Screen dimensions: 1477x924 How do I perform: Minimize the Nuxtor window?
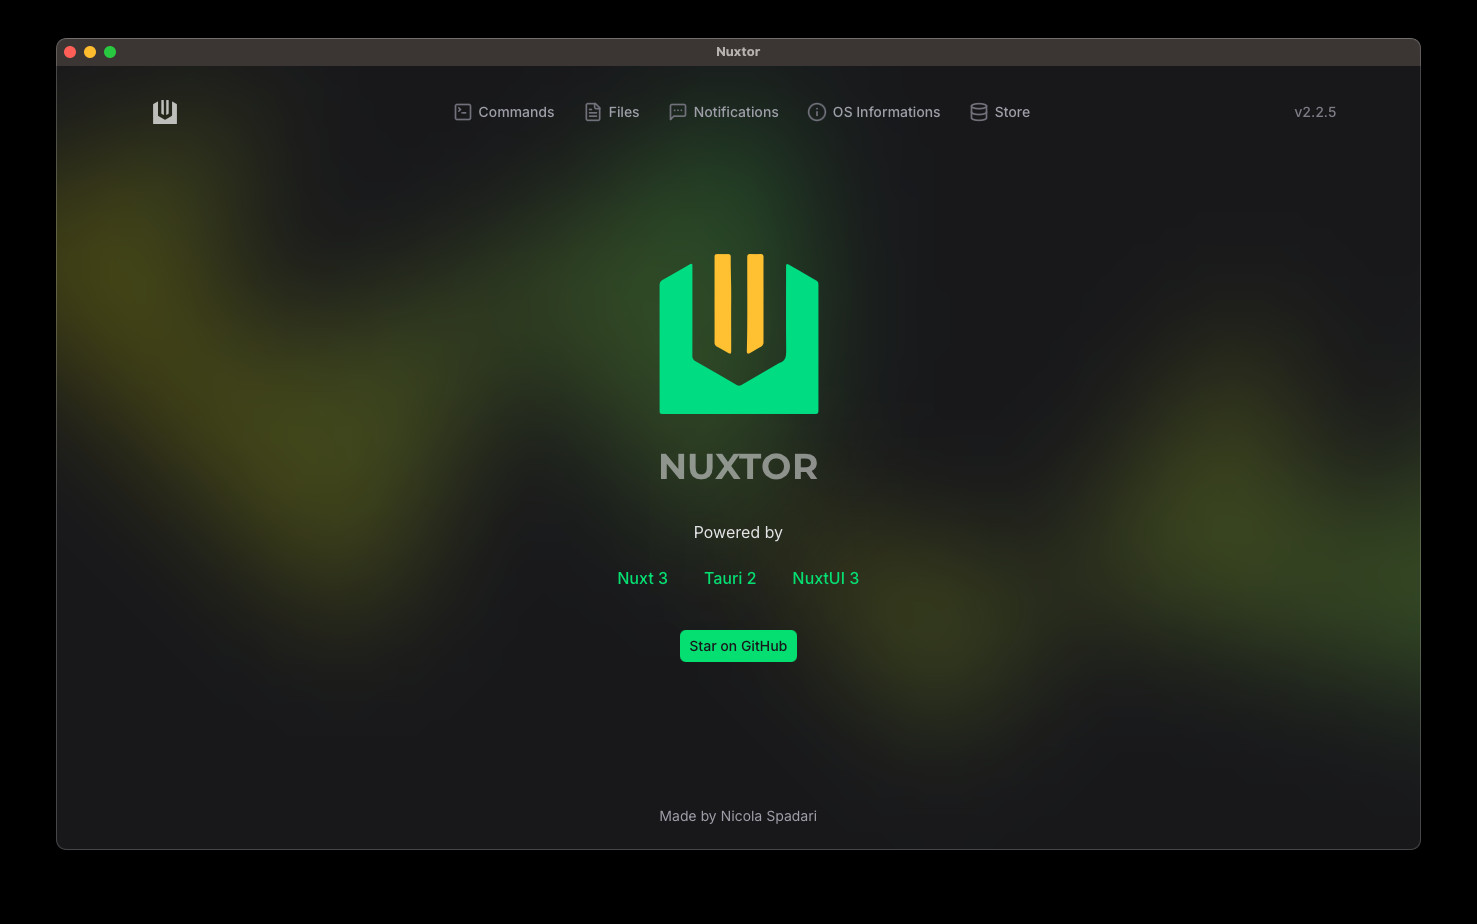point(90,52)
